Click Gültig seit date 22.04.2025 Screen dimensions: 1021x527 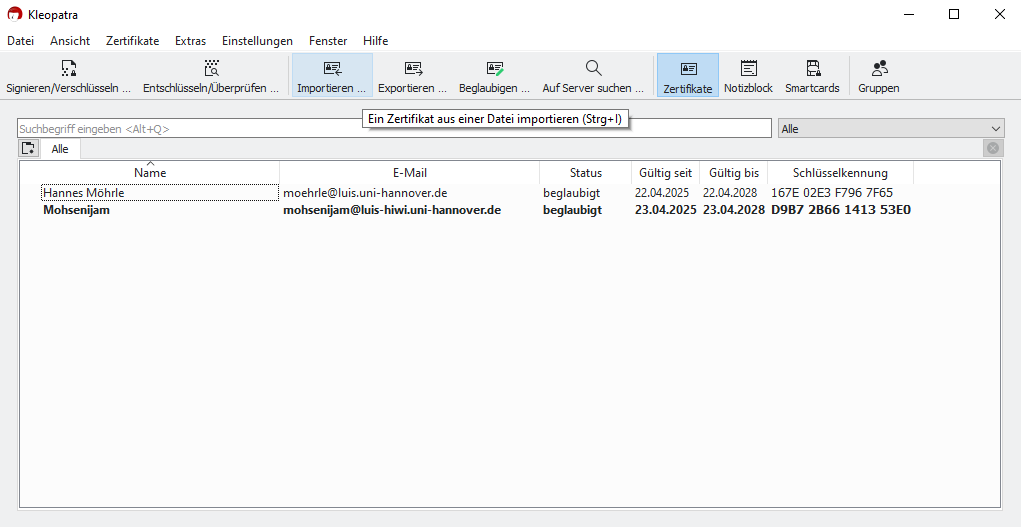[x=662, y=193]
